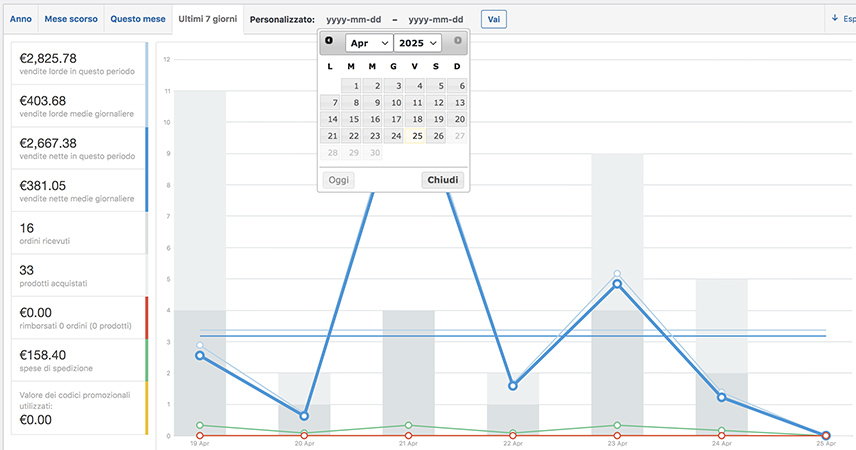Close the calendar with Chiudi button
The width and height of the screenshot is (856, 450).
click(442, 180)
